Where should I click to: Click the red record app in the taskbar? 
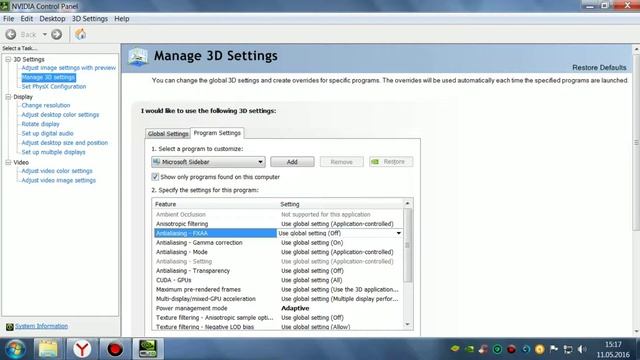click(115, 349)
